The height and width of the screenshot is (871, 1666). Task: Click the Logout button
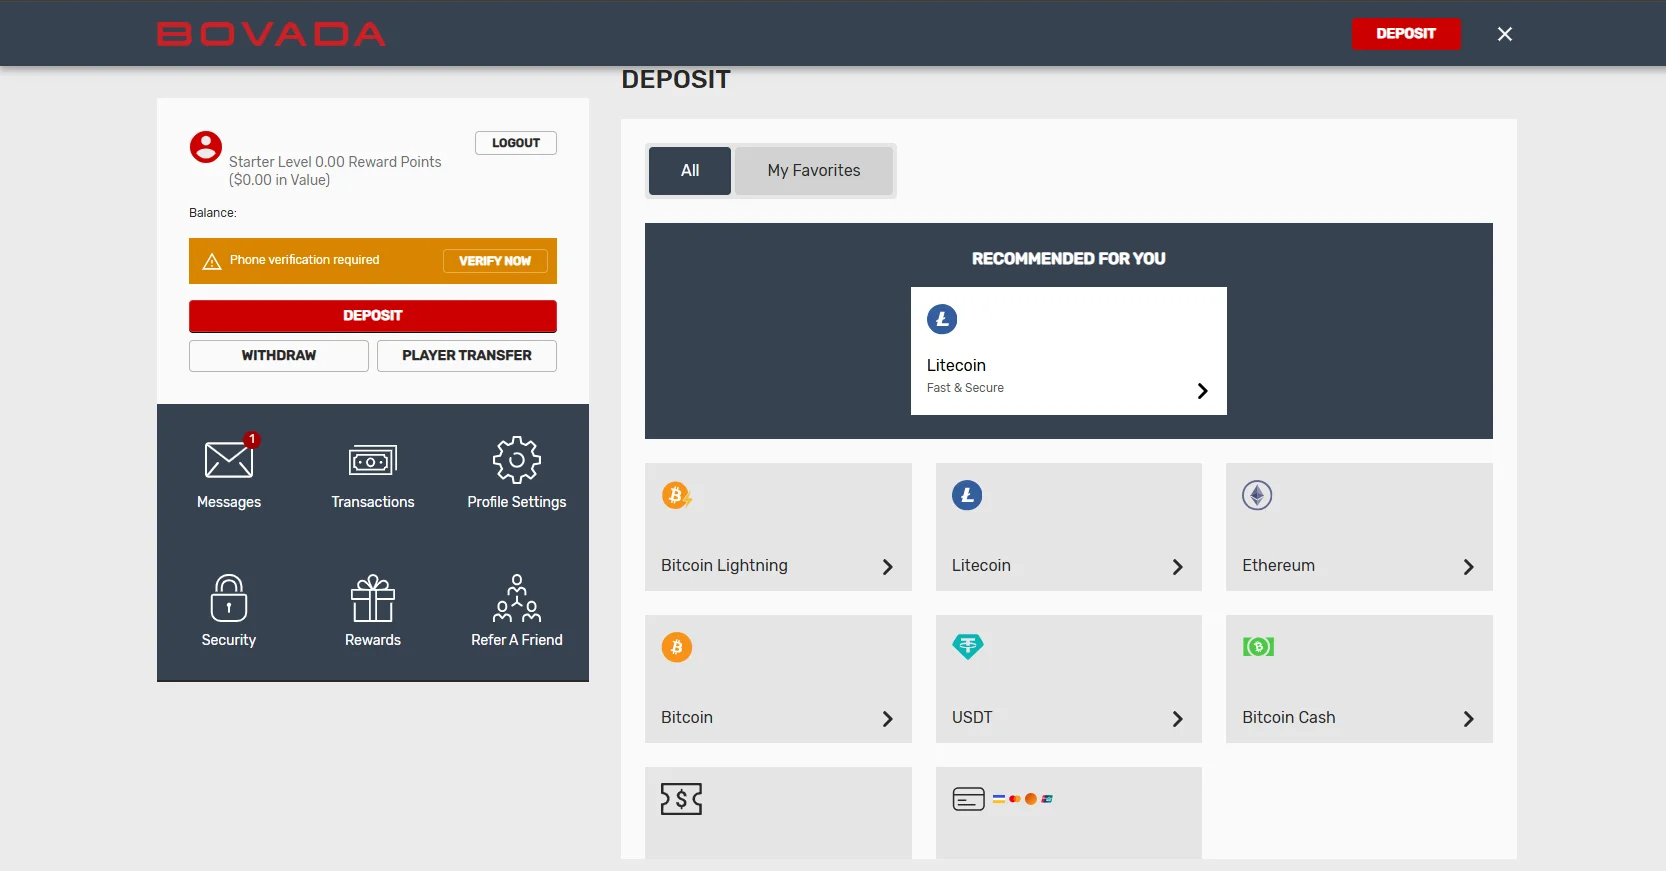[x=516, y=143]
